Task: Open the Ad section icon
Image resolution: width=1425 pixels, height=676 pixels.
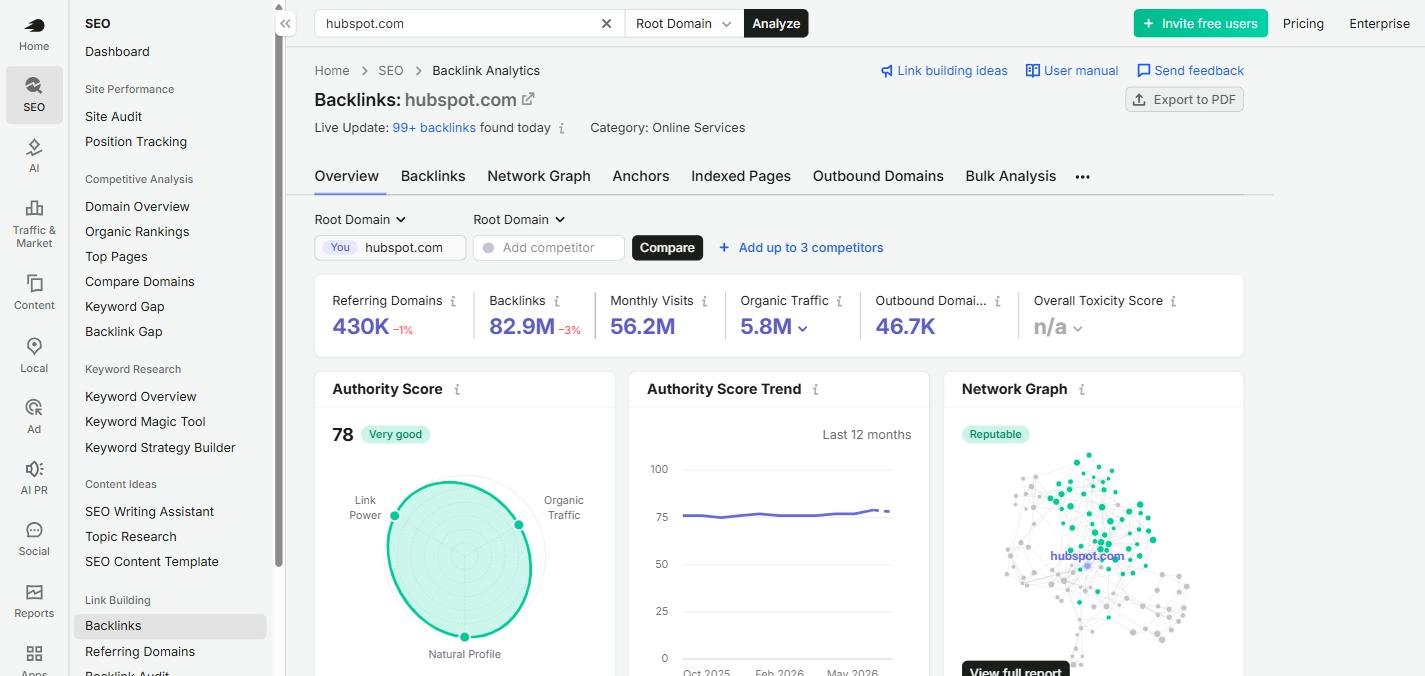Action: (34, 407)
